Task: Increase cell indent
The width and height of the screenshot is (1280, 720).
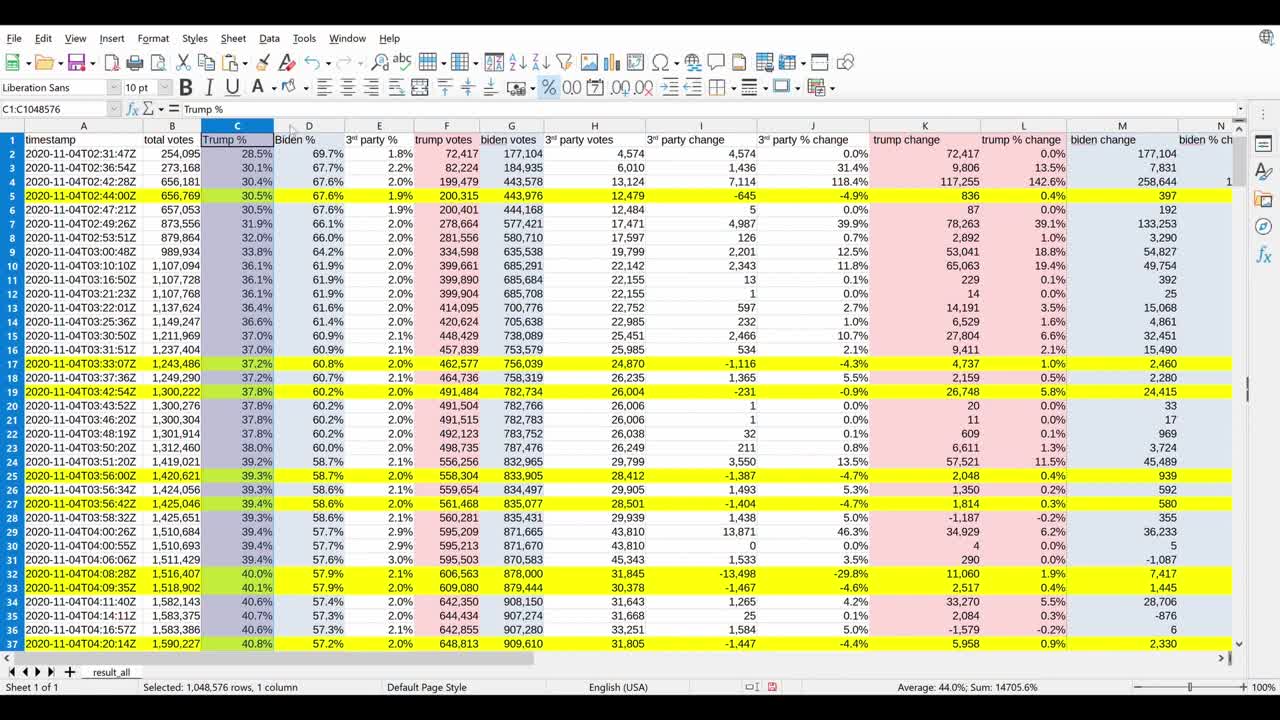Action: pyautogui.click(x=670, y=88)
